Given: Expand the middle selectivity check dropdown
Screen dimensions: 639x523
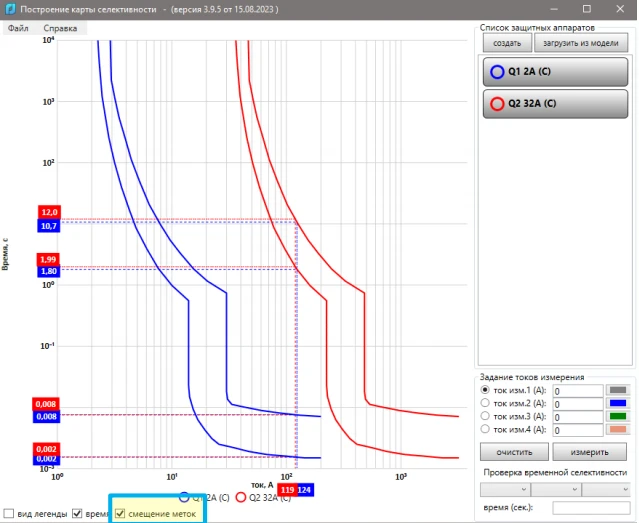Looking at the screenshot, I should click(x=555, y=490).
